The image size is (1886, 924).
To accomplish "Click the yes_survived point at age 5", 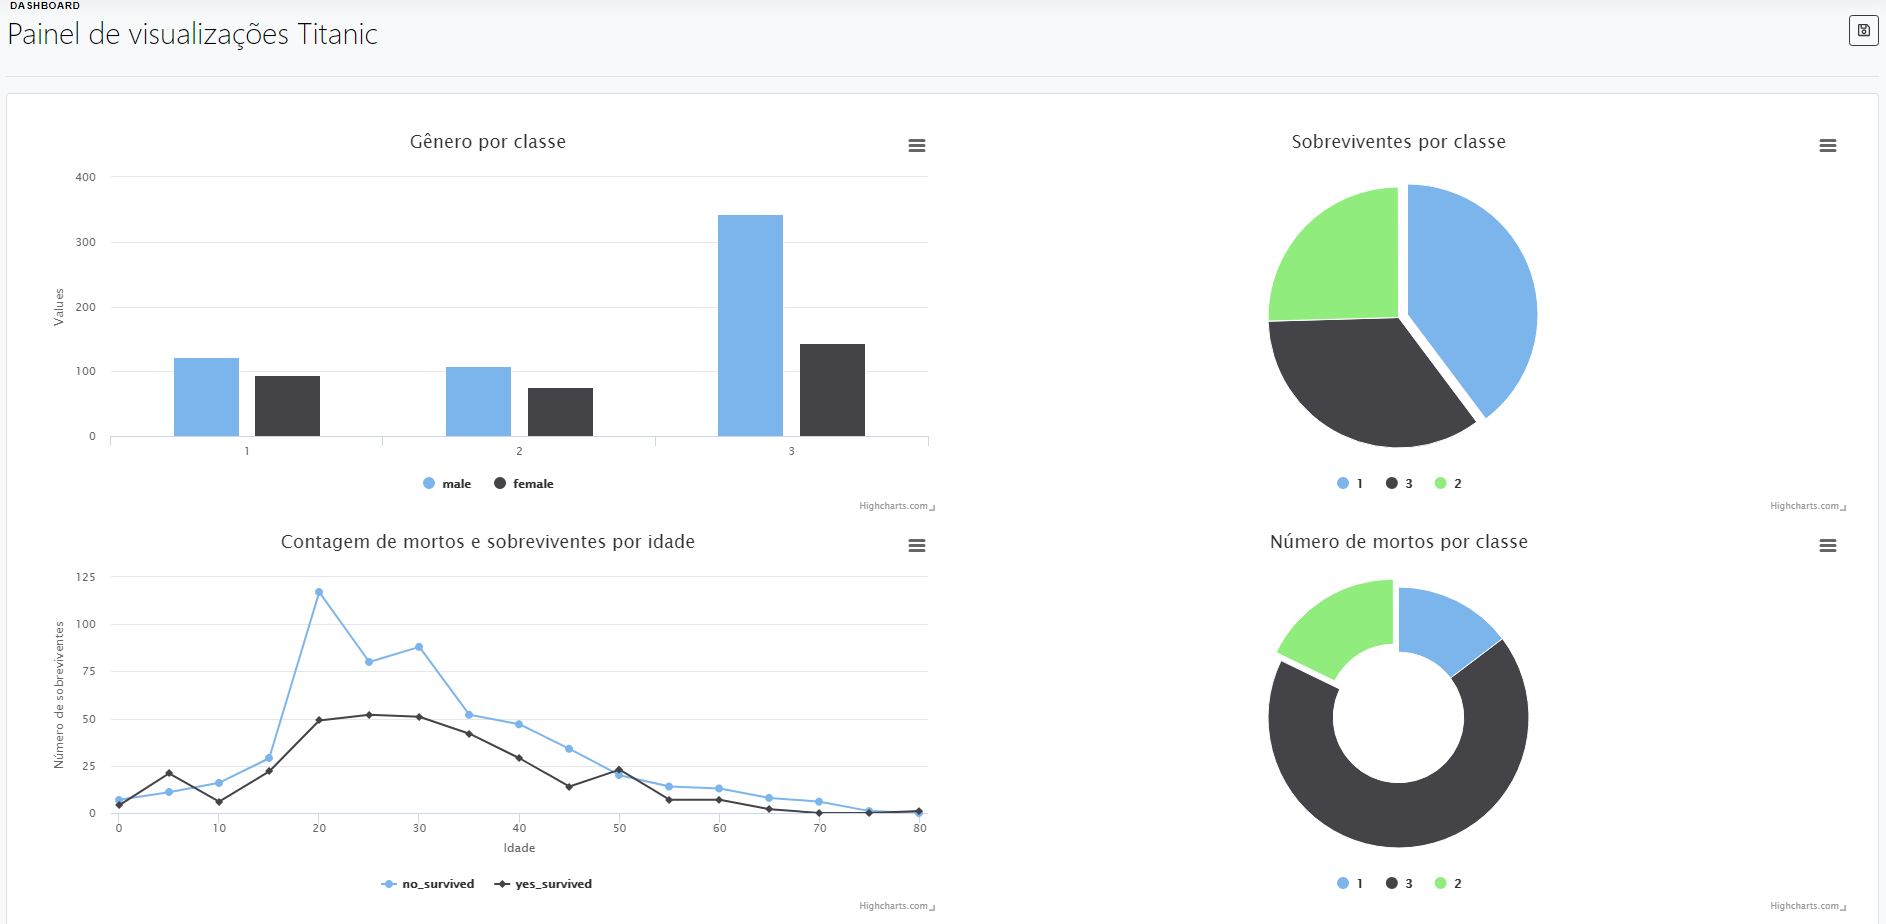I will click(169, 773).
